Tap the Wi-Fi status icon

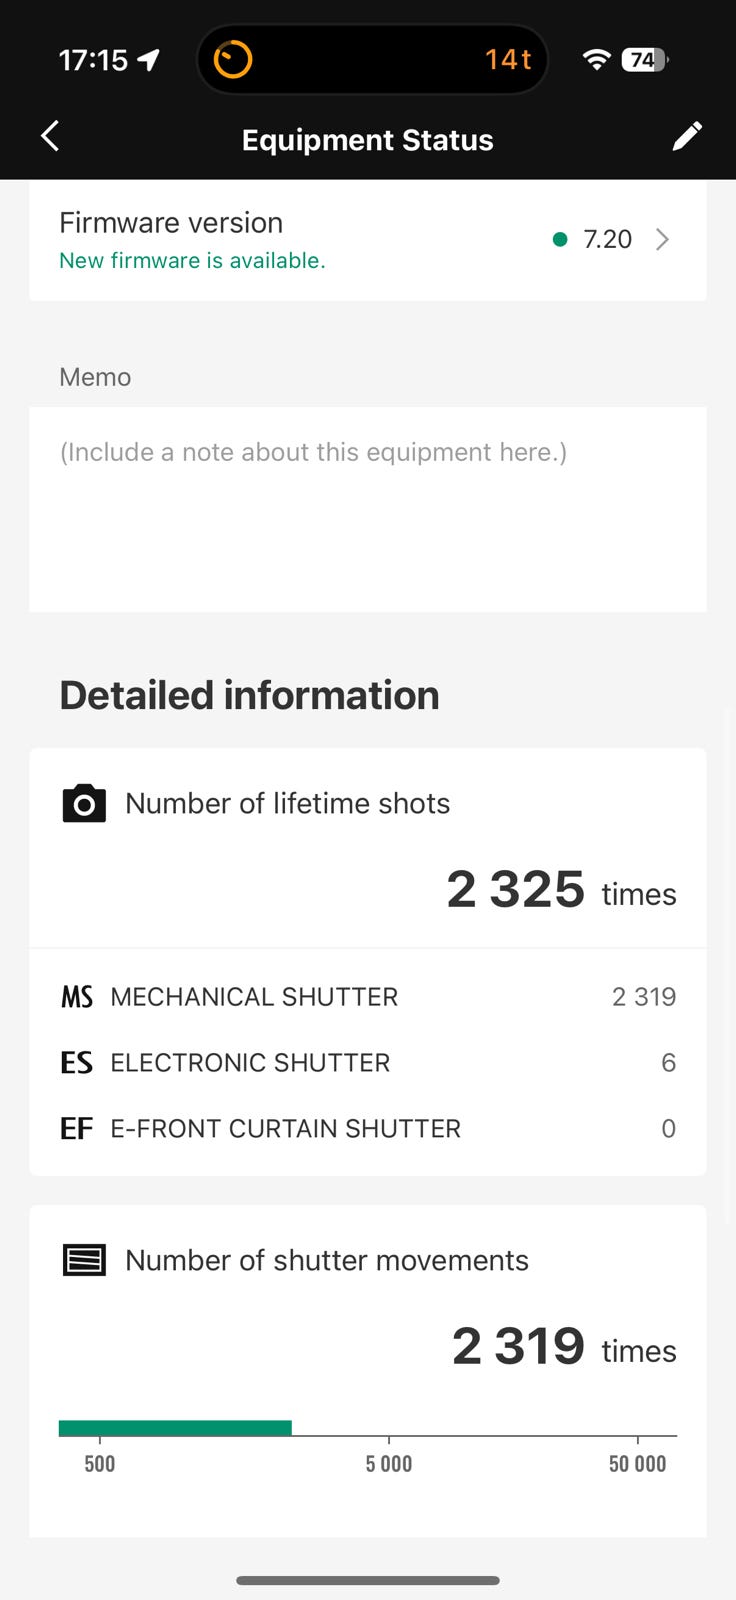click(x=596, y=60)
